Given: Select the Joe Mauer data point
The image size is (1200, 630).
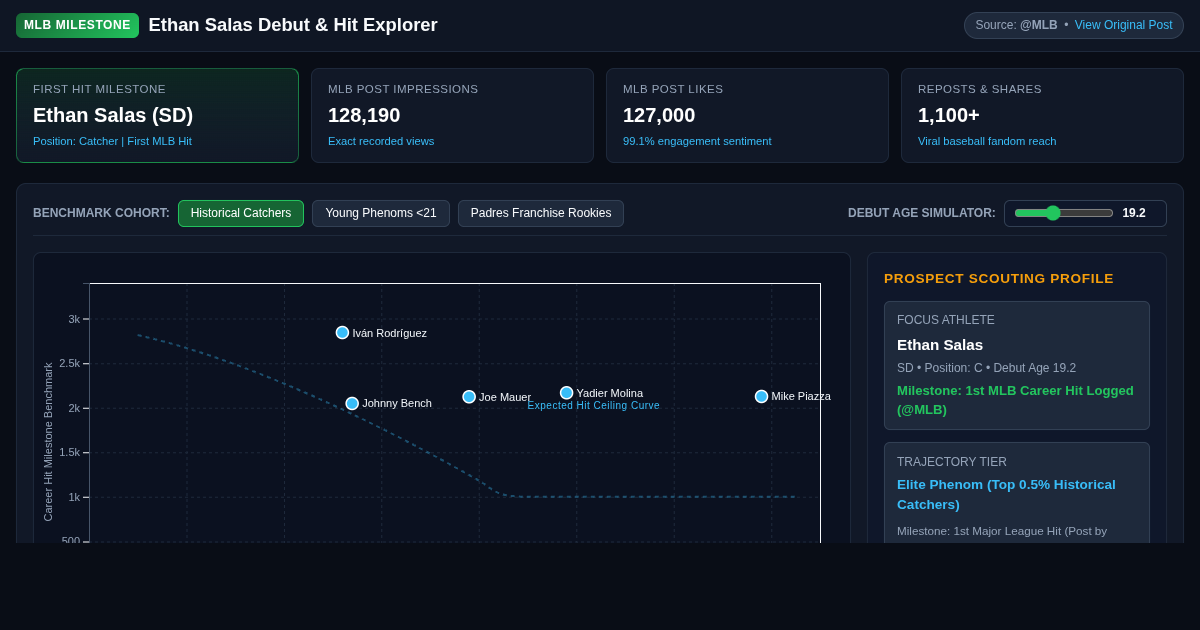Looking at the screenshot, I should click(469, 397).
